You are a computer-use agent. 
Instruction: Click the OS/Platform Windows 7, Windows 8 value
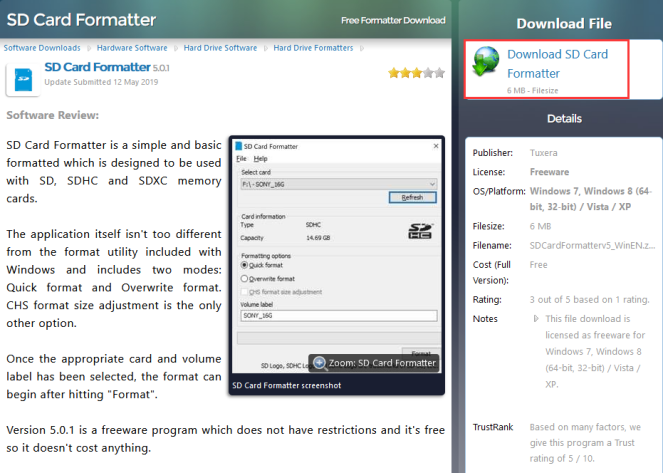tap(591, 199)
